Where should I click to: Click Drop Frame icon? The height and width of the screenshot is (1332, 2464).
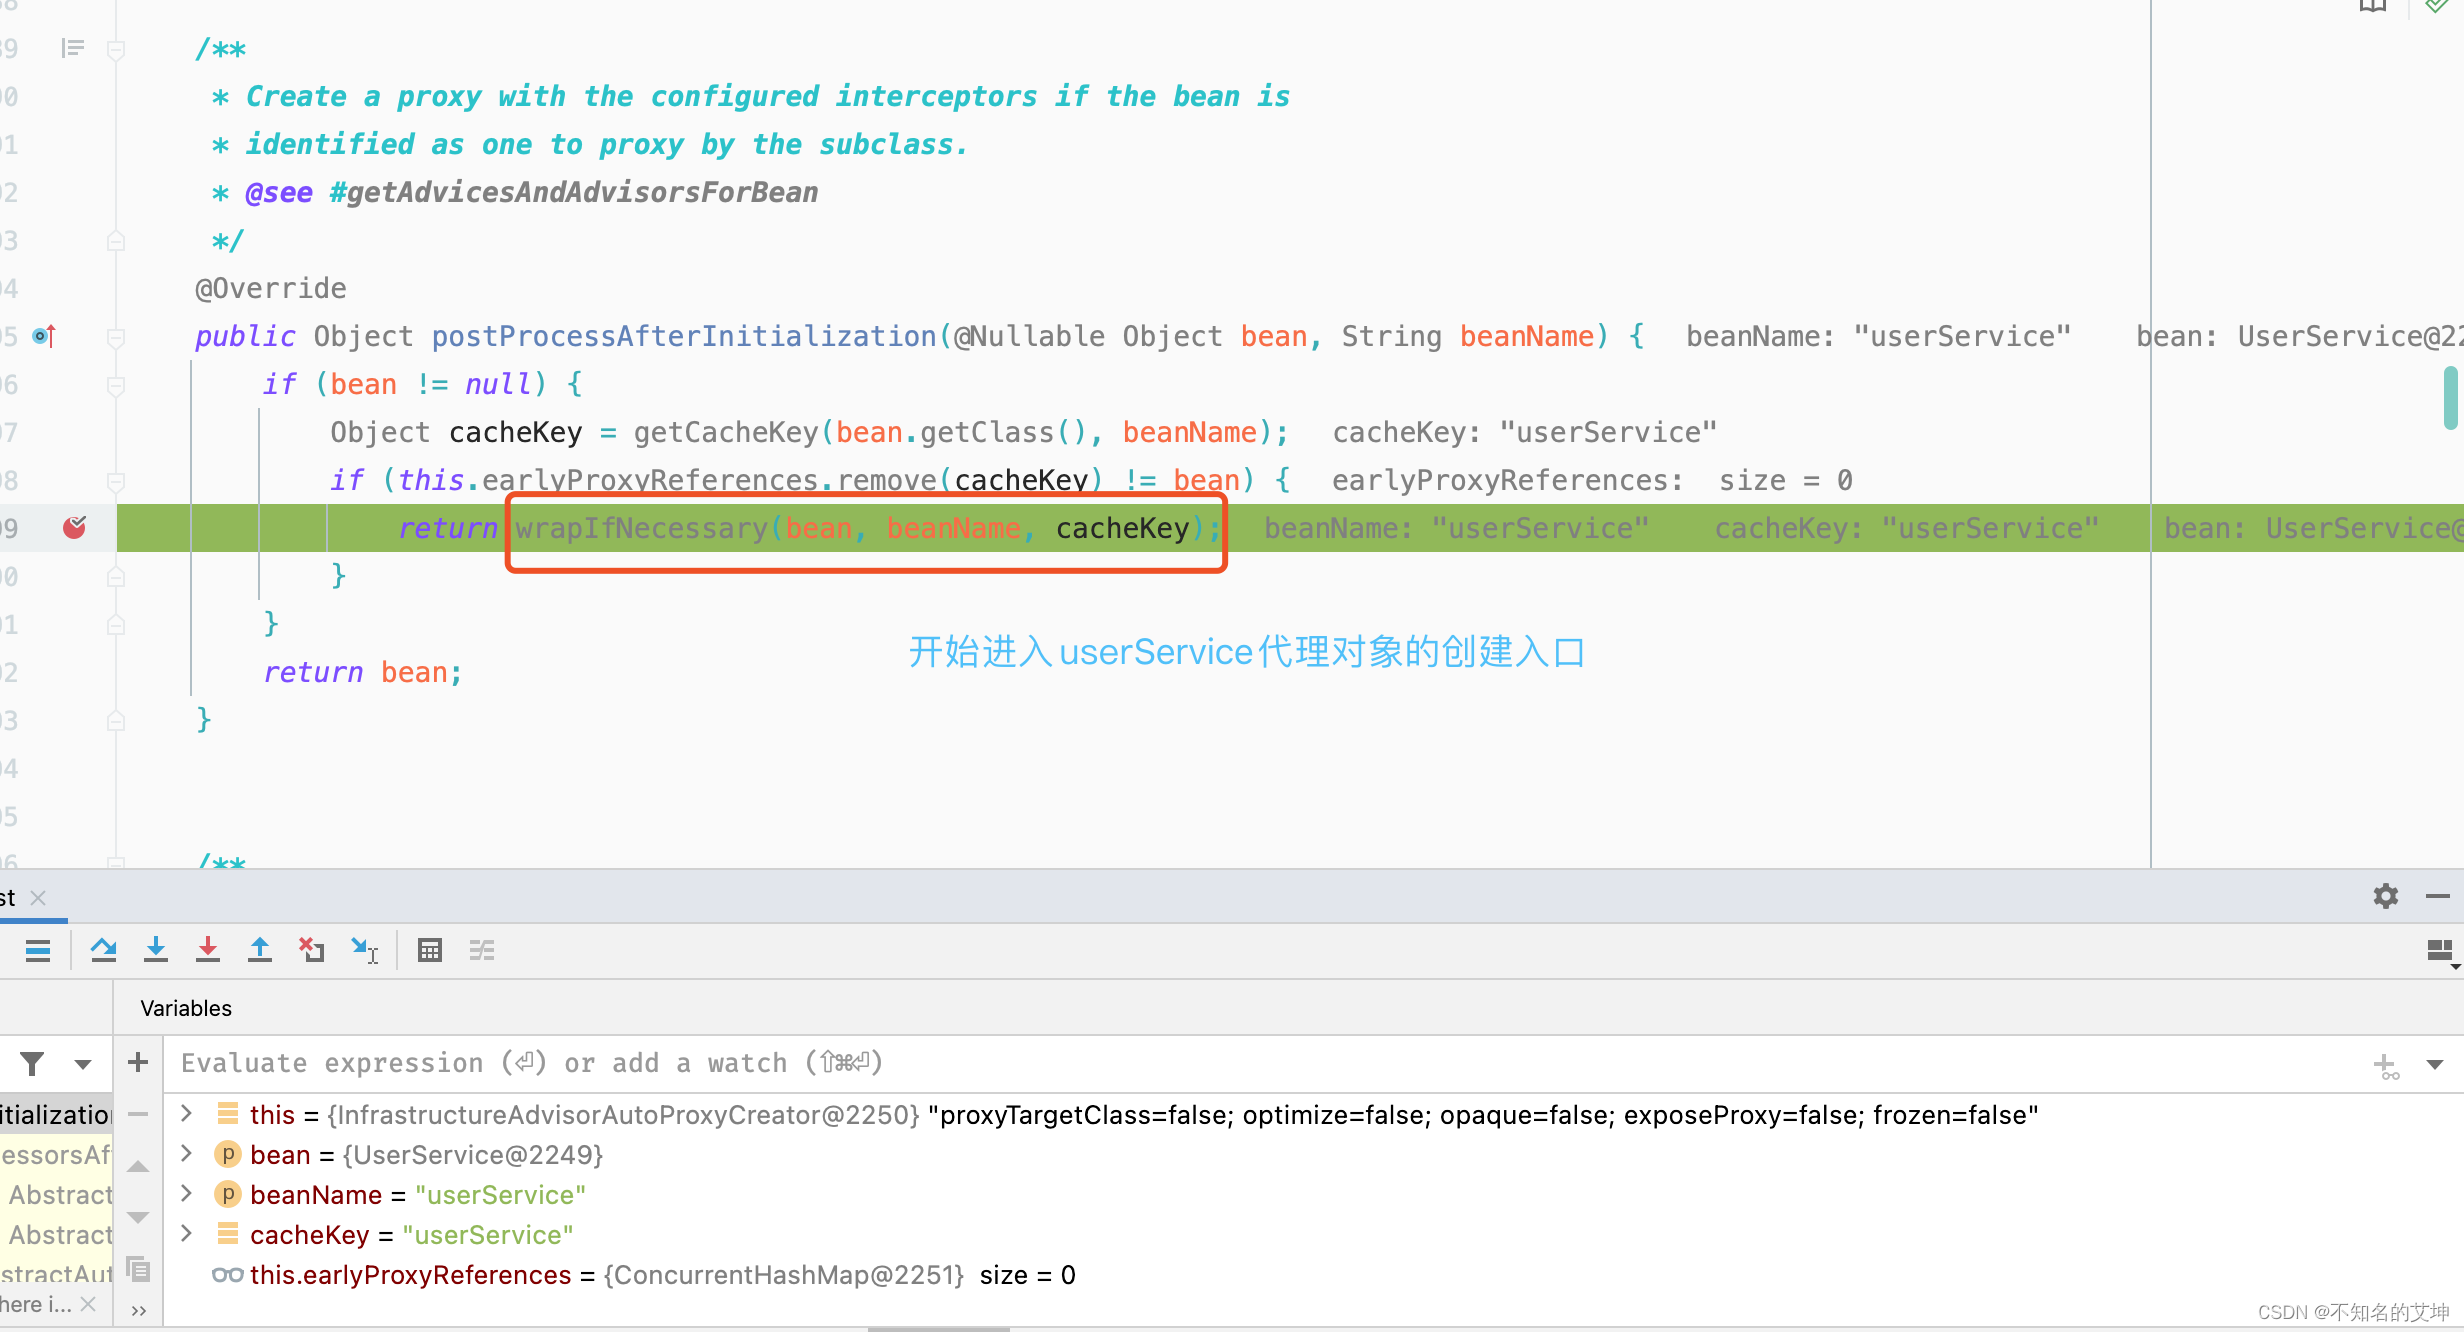pos(312,950)
